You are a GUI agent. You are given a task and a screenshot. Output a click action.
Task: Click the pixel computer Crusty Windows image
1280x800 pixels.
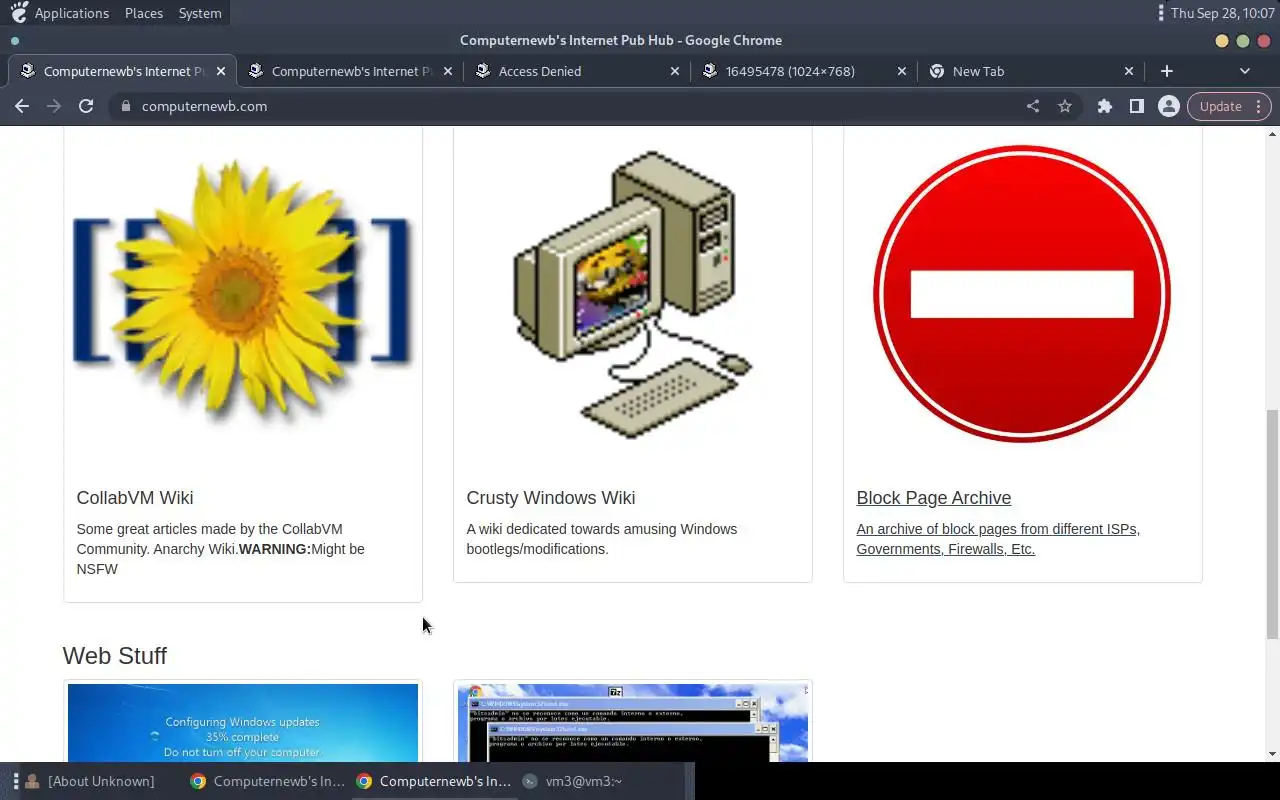(633, 295)
